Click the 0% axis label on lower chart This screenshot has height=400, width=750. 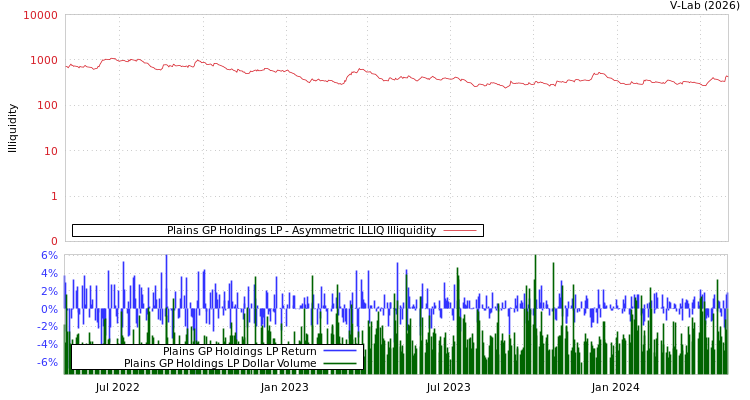[49, 310]
